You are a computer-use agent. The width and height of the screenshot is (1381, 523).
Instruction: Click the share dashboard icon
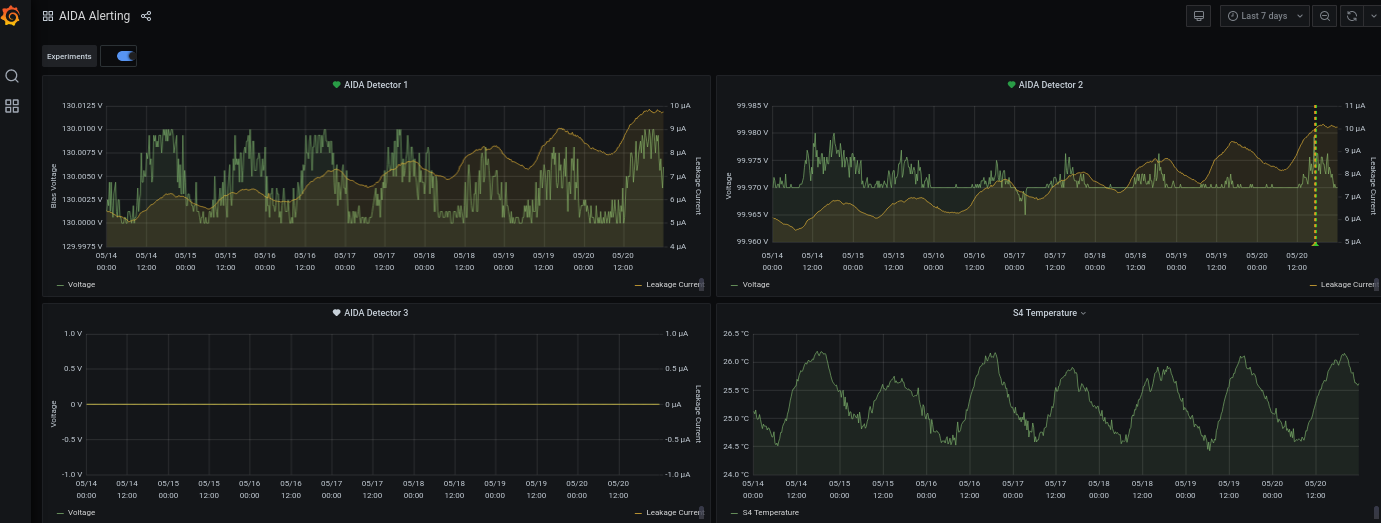[x=146, y=16]
